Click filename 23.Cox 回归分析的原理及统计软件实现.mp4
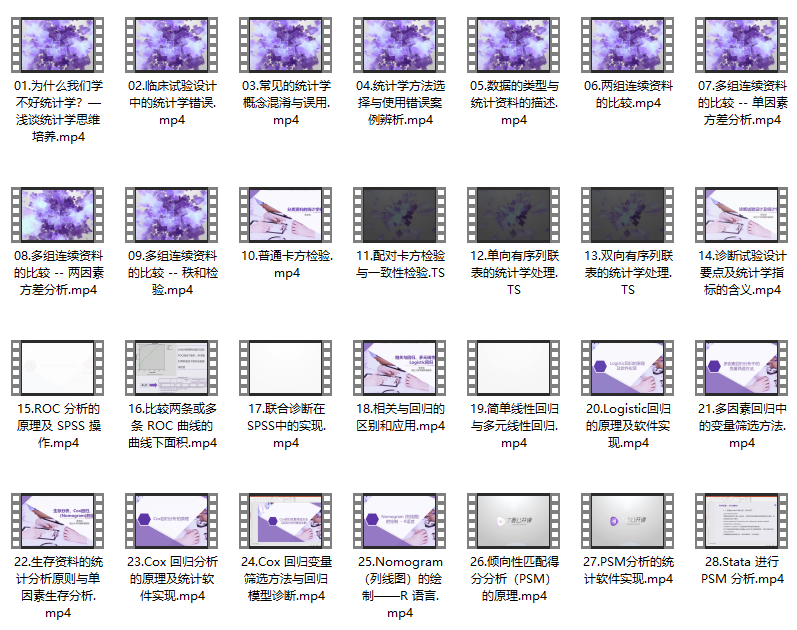This screenshot has width=797, height=630. (172, 579)
